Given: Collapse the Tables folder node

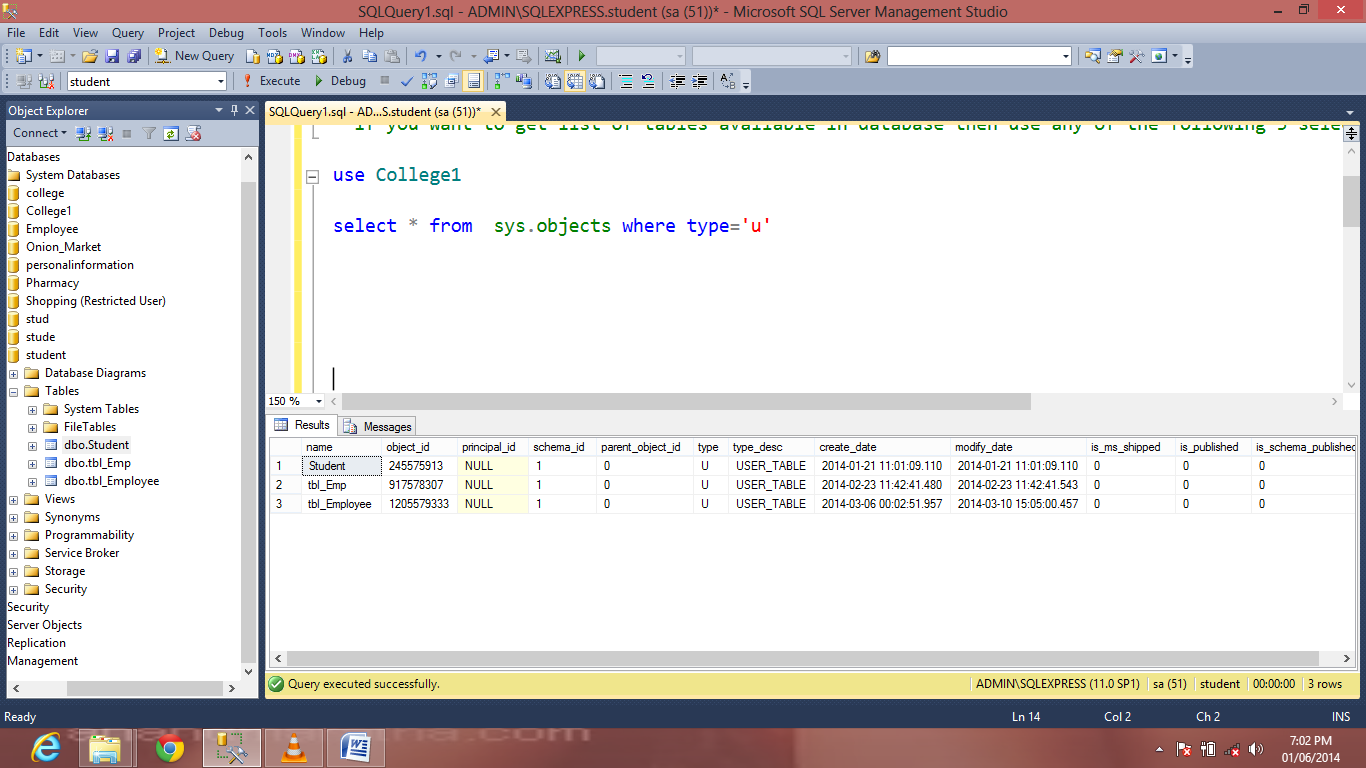Looking at the screenshot, I should [x=14, y=391].
